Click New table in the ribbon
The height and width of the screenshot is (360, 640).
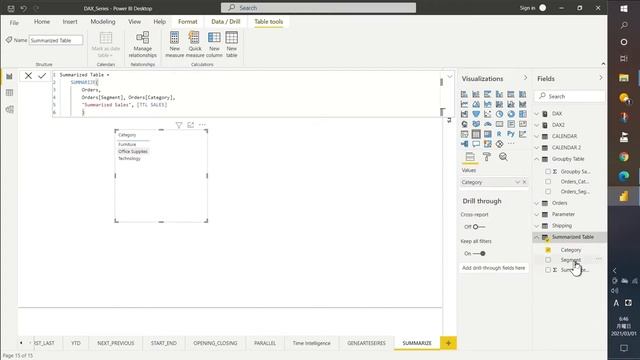(231, 44)
